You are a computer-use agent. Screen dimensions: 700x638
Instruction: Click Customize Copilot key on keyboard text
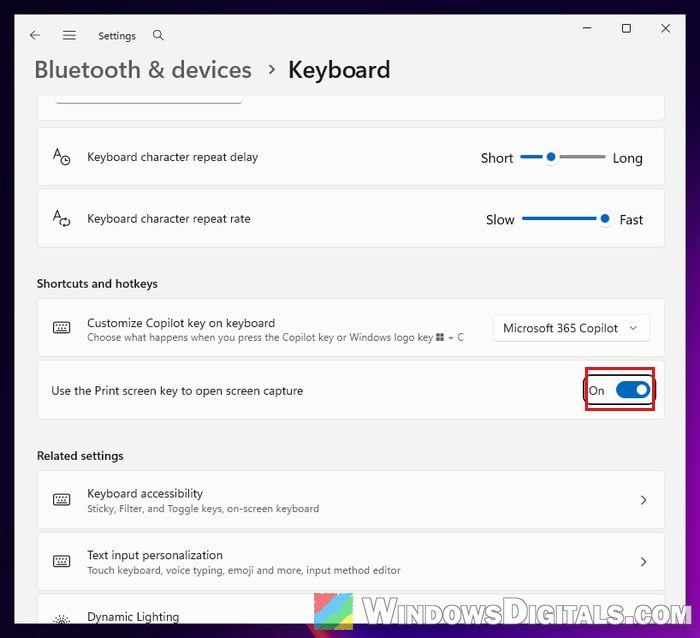click(181, 323)
